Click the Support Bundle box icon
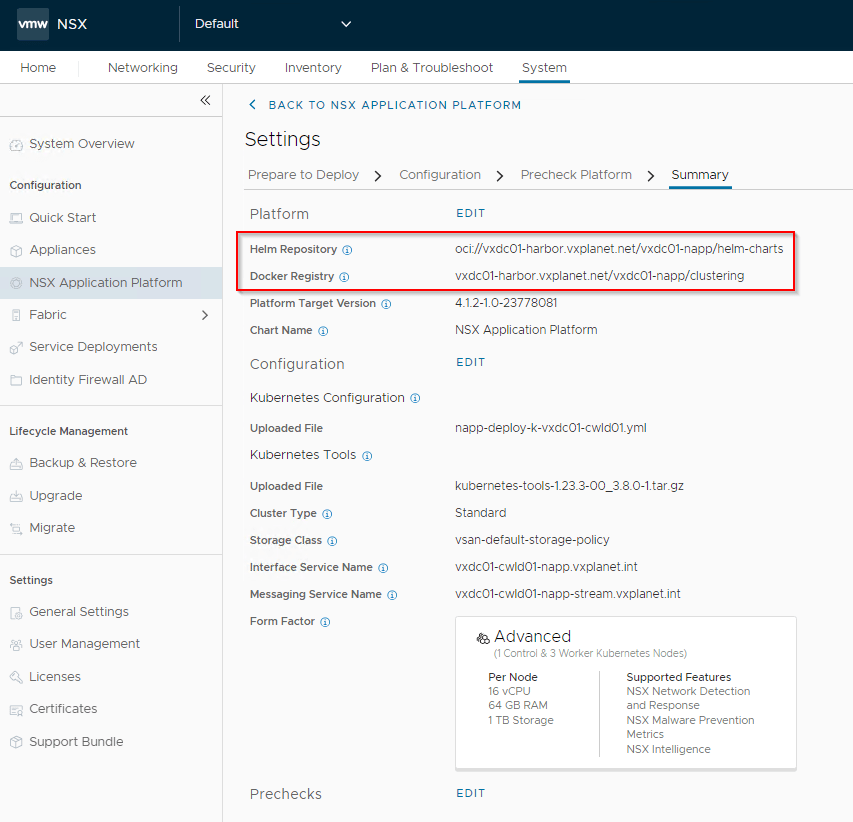 pyautogui.click(x=16, y=742)
